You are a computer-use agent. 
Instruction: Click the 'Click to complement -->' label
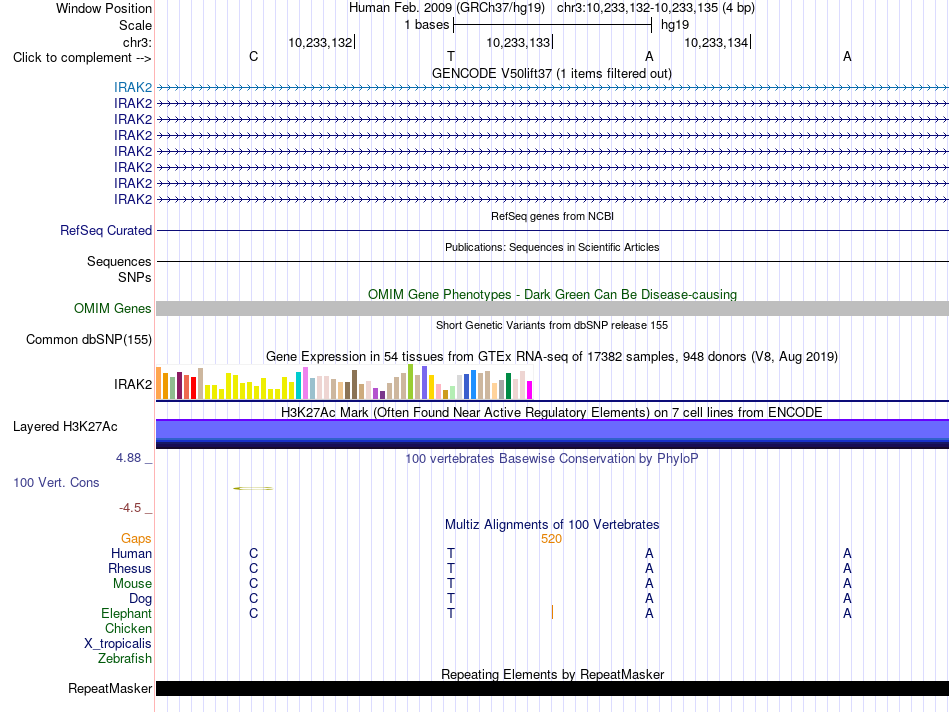pyautogui.click(x=82, y=58)
